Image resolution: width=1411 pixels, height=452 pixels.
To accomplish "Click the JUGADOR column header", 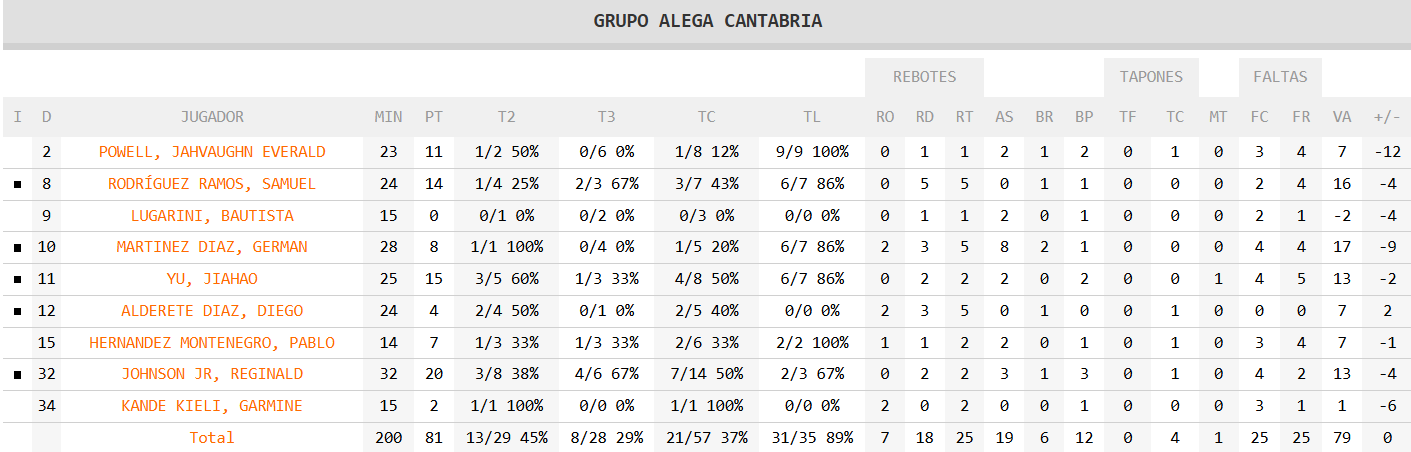I will tap(212, 117).
